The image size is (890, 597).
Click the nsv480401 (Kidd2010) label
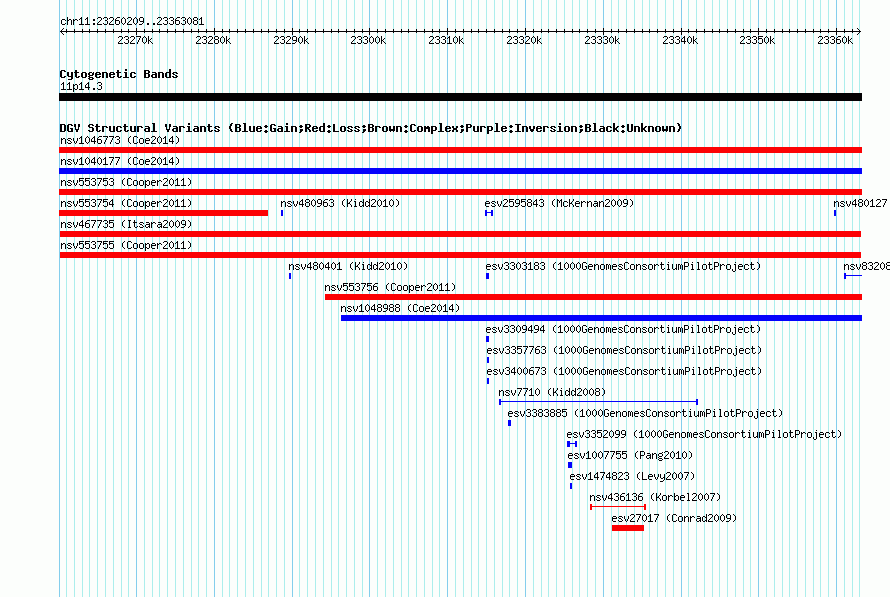(x=348, y=266)
